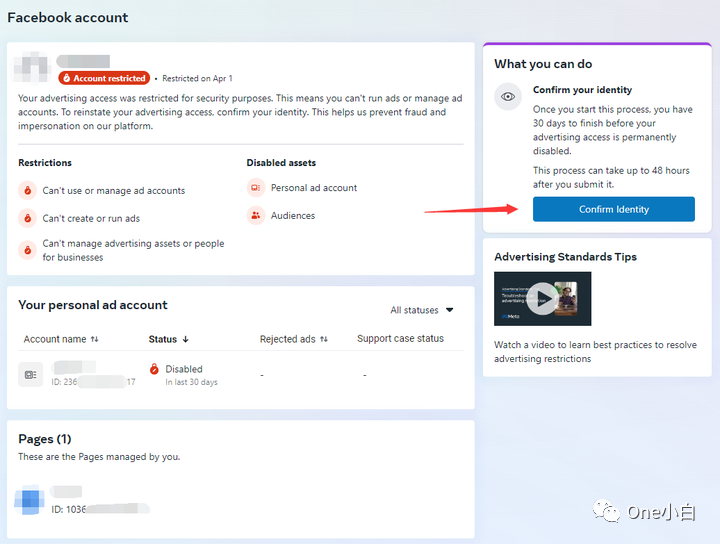This screenshot has height=544, width=720.
Task: Click the Personal ad account asset icon
Action: pos(256,187)
